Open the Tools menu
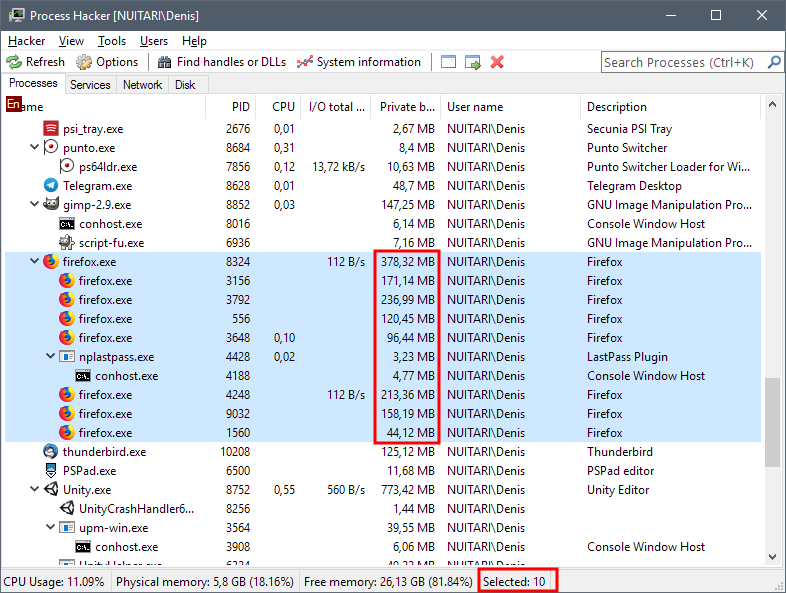Image resolution: width=786 pixels, height=593 pixels. (x=112, y=41)
